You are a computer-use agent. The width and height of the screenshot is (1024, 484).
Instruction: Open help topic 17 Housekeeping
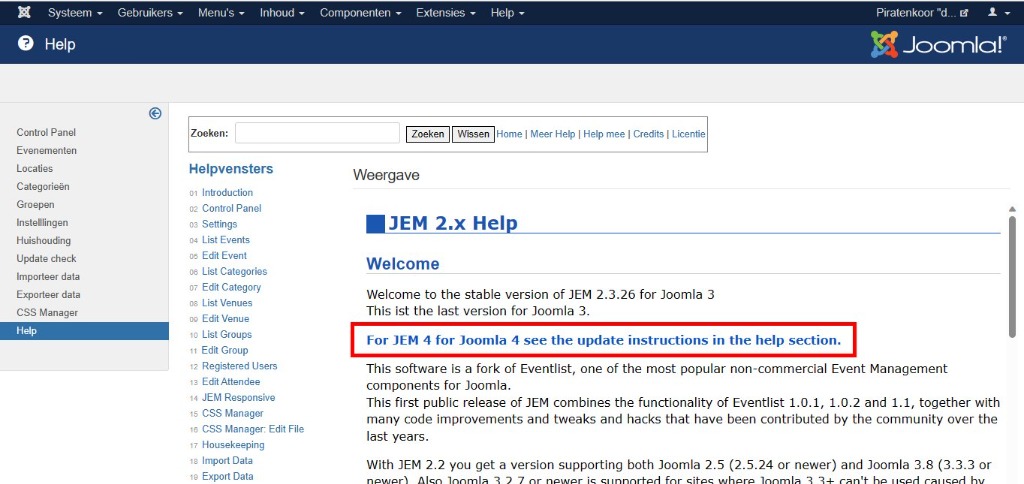pyautogui.click(x=233, y=445)
